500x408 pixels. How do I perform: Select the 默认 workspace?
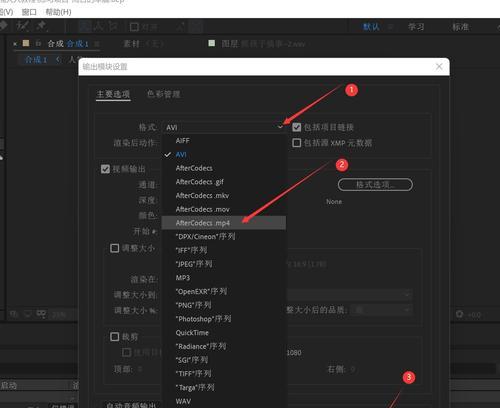tap(371, 27)
